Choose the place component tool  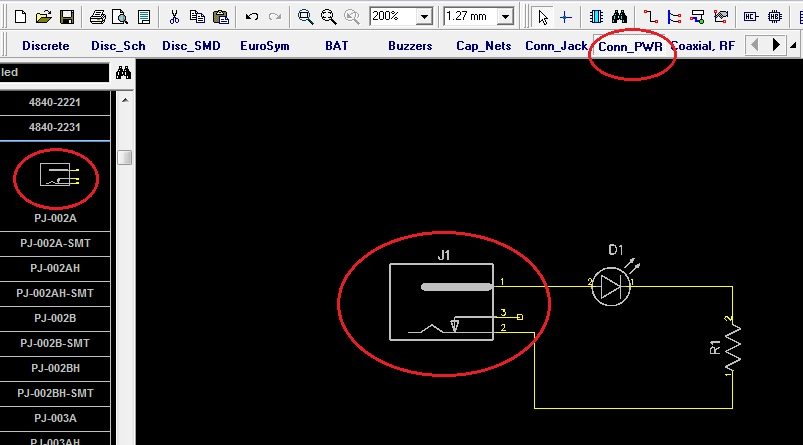[x=596, y=17]
